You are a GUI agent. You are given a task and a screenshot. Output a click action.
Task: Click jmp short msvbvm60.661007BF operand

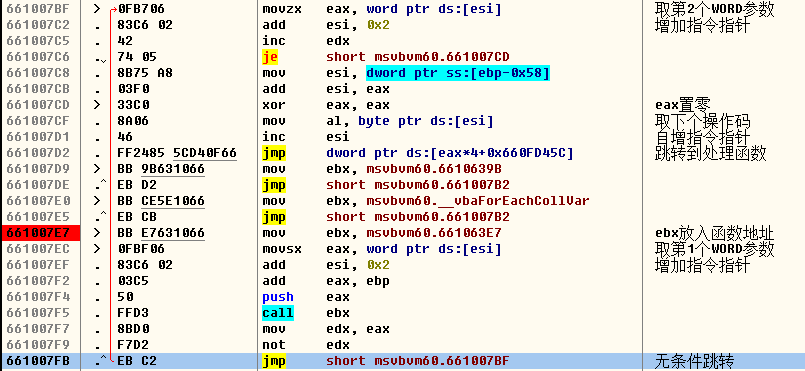418,361
